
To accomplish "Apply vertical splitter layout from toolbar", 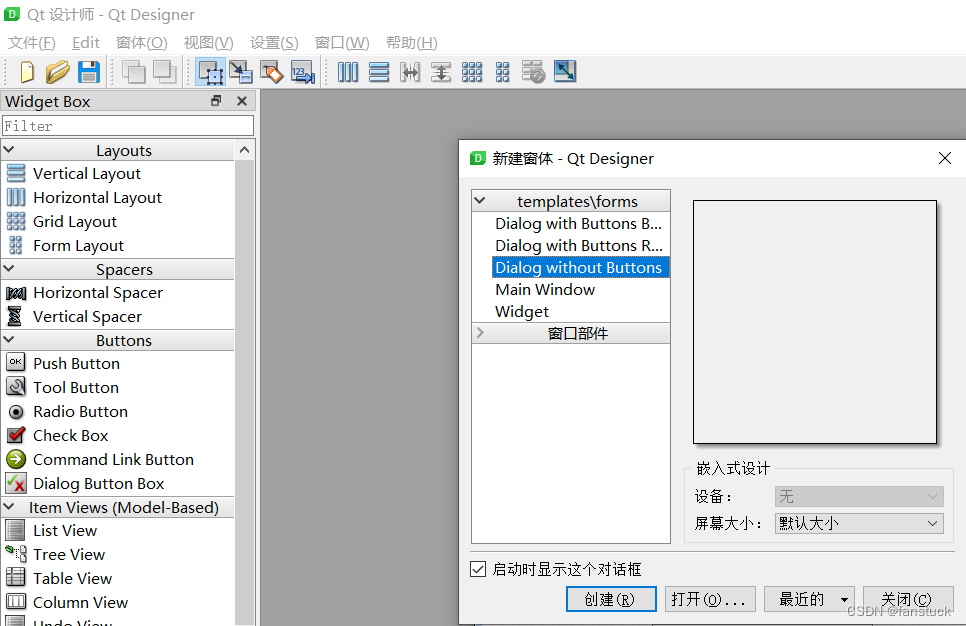I will click(440, 72).
